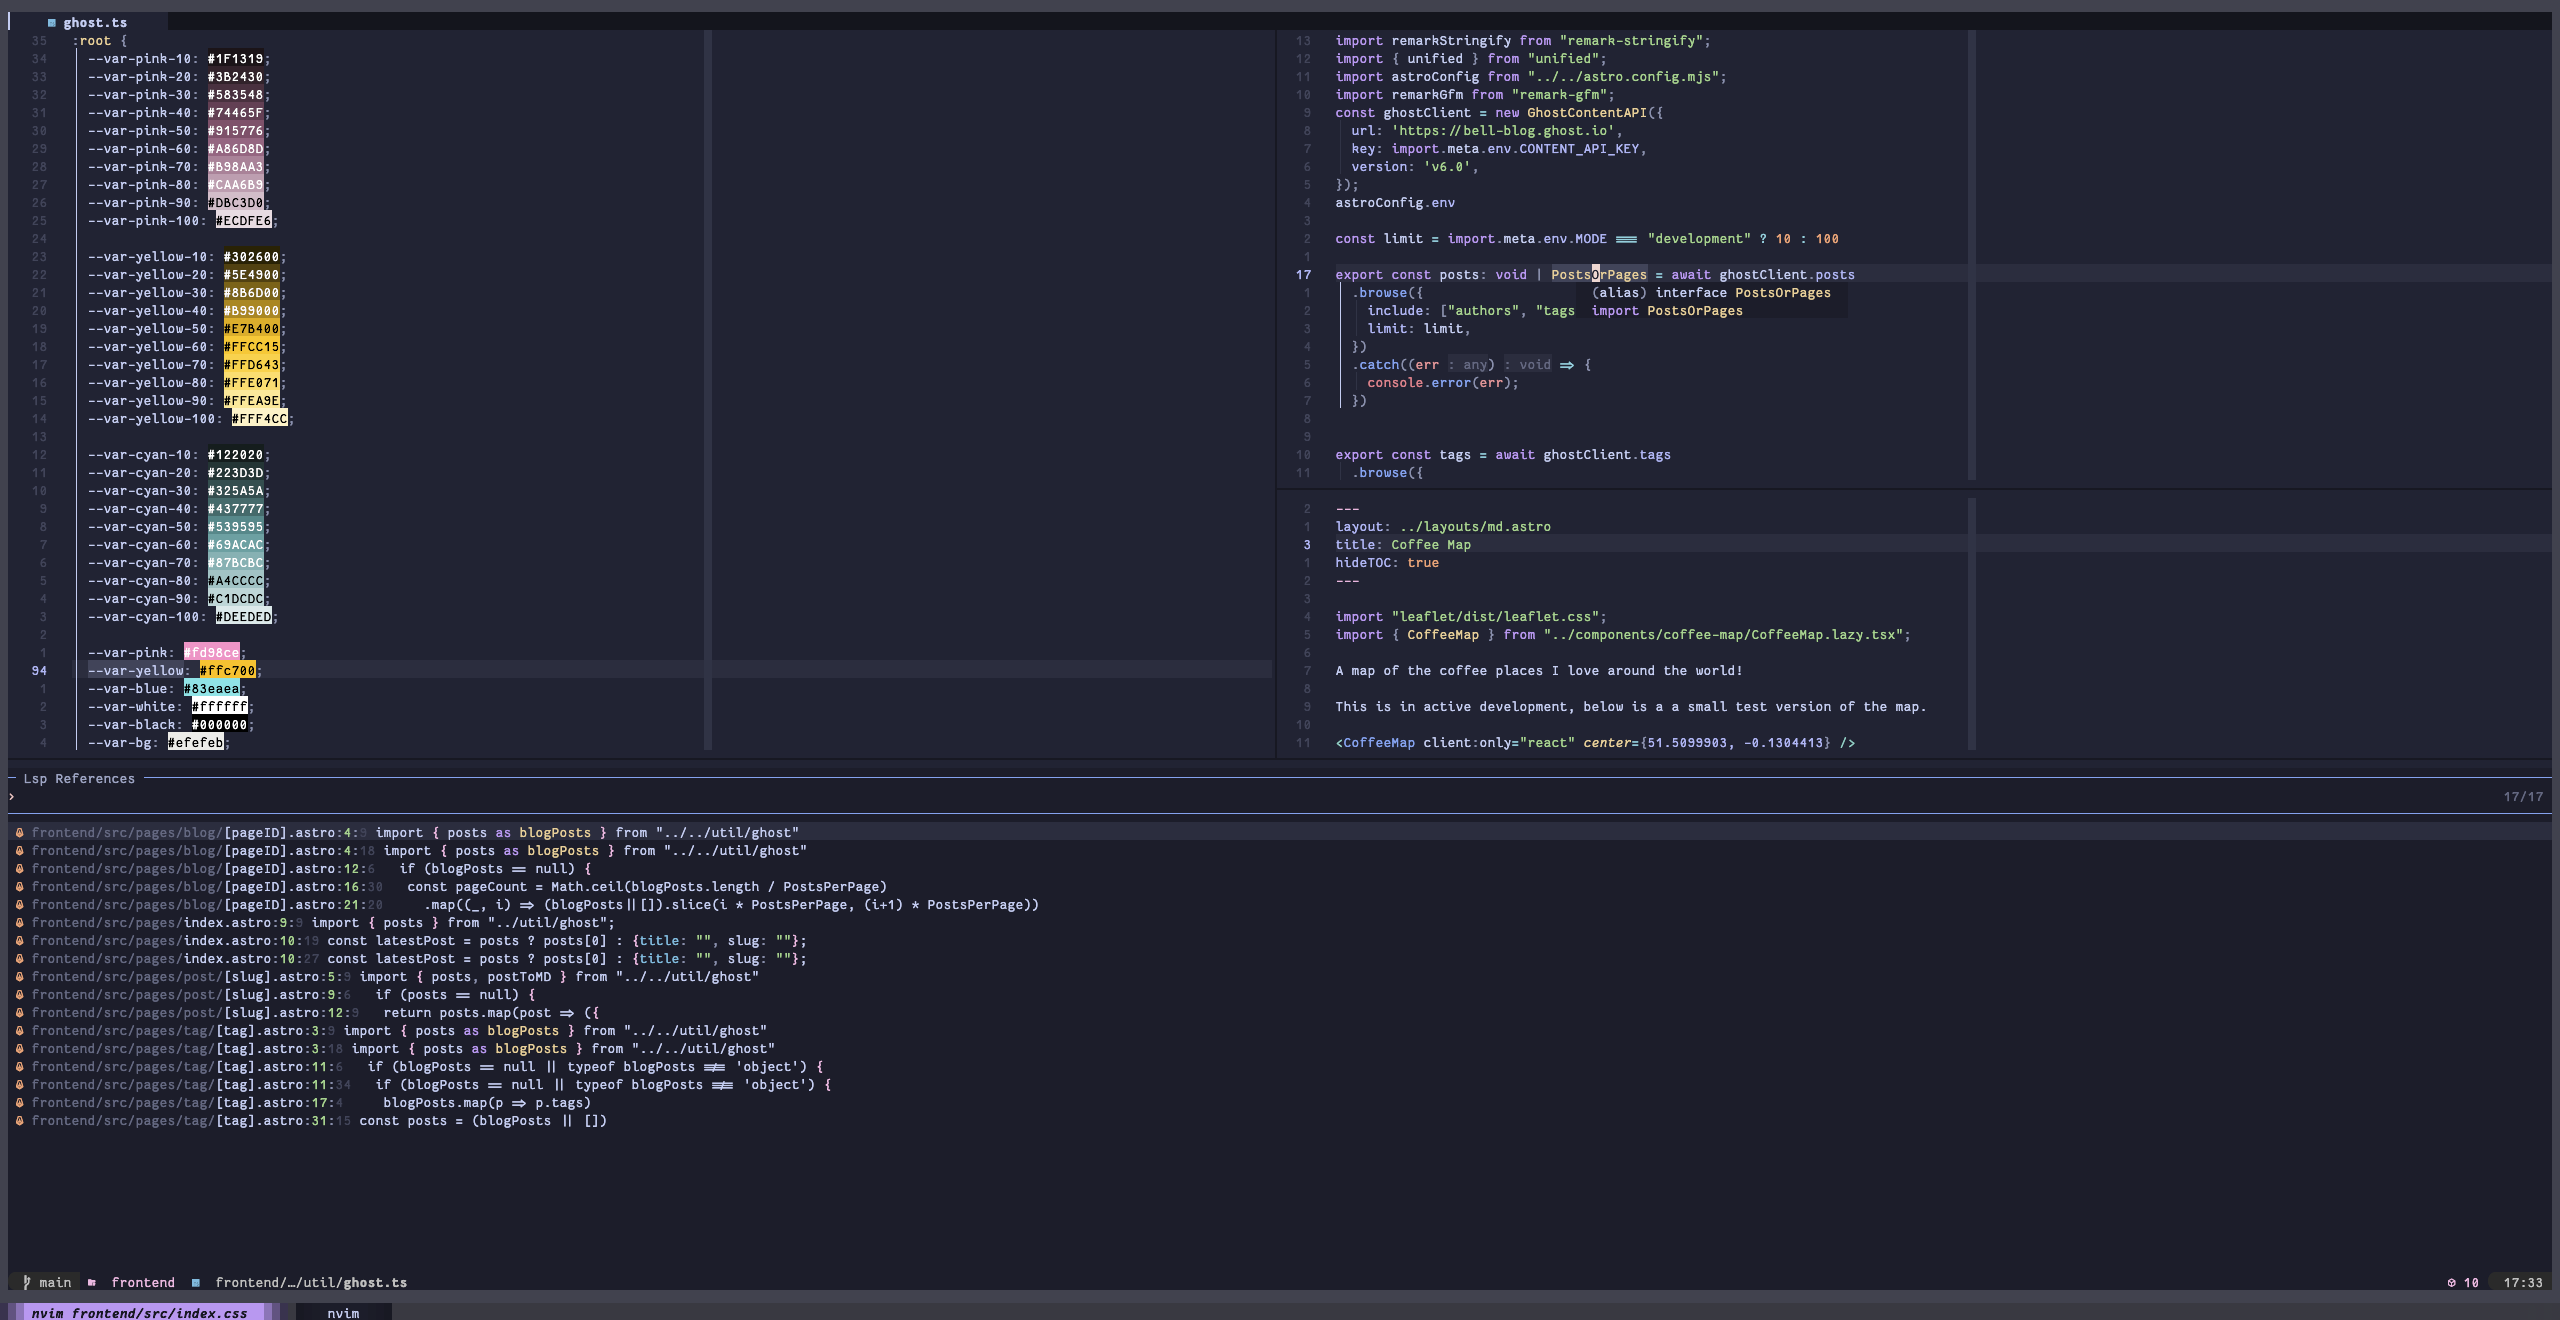Click the lock icon on the [tag].astro:31 reference
The width and height of the screenshot is (2560, 1320).
tap(19, 1121)
